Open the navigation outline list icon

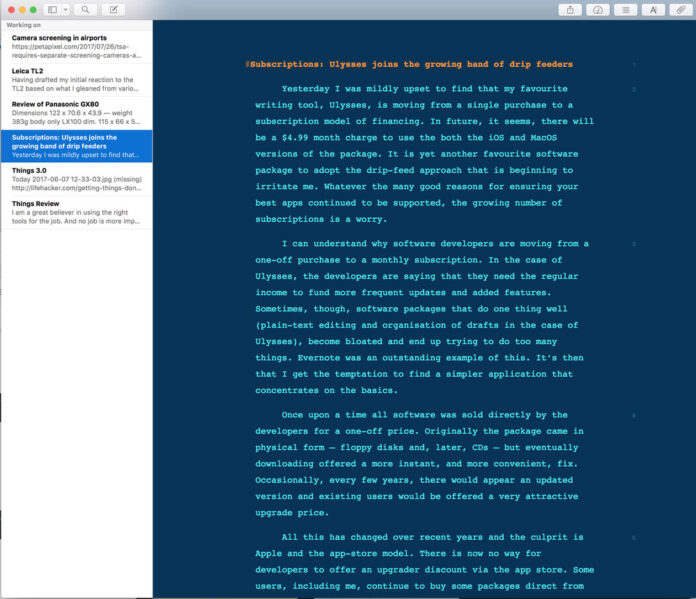[x=626, y=9]
